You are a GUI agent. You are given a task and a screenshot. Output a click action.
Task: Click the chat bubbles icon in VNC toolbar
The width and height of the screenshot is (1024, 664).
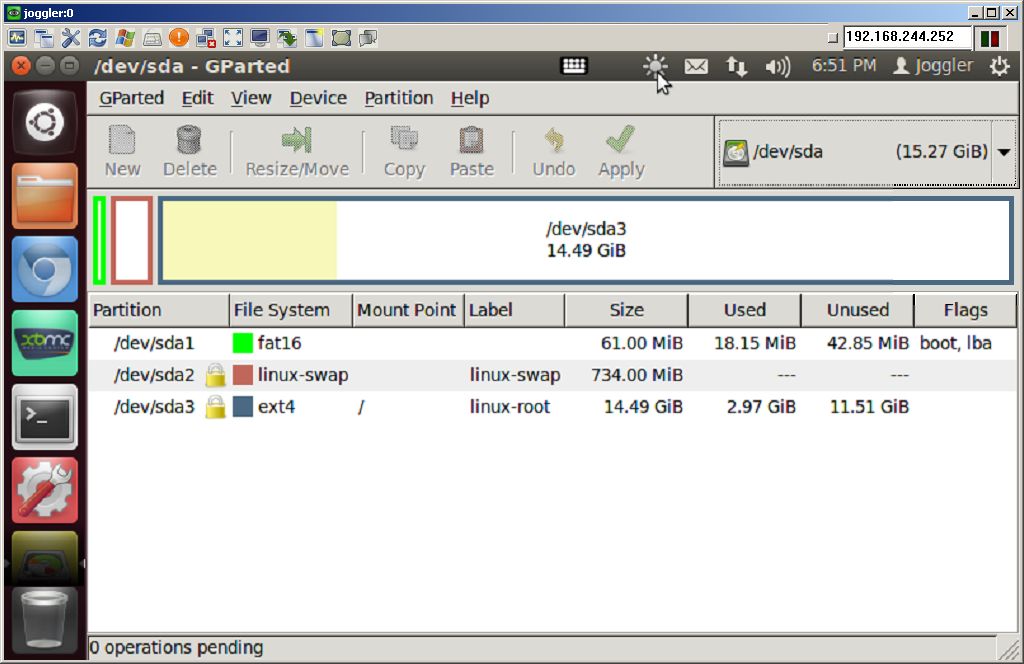tap(368, 38)
